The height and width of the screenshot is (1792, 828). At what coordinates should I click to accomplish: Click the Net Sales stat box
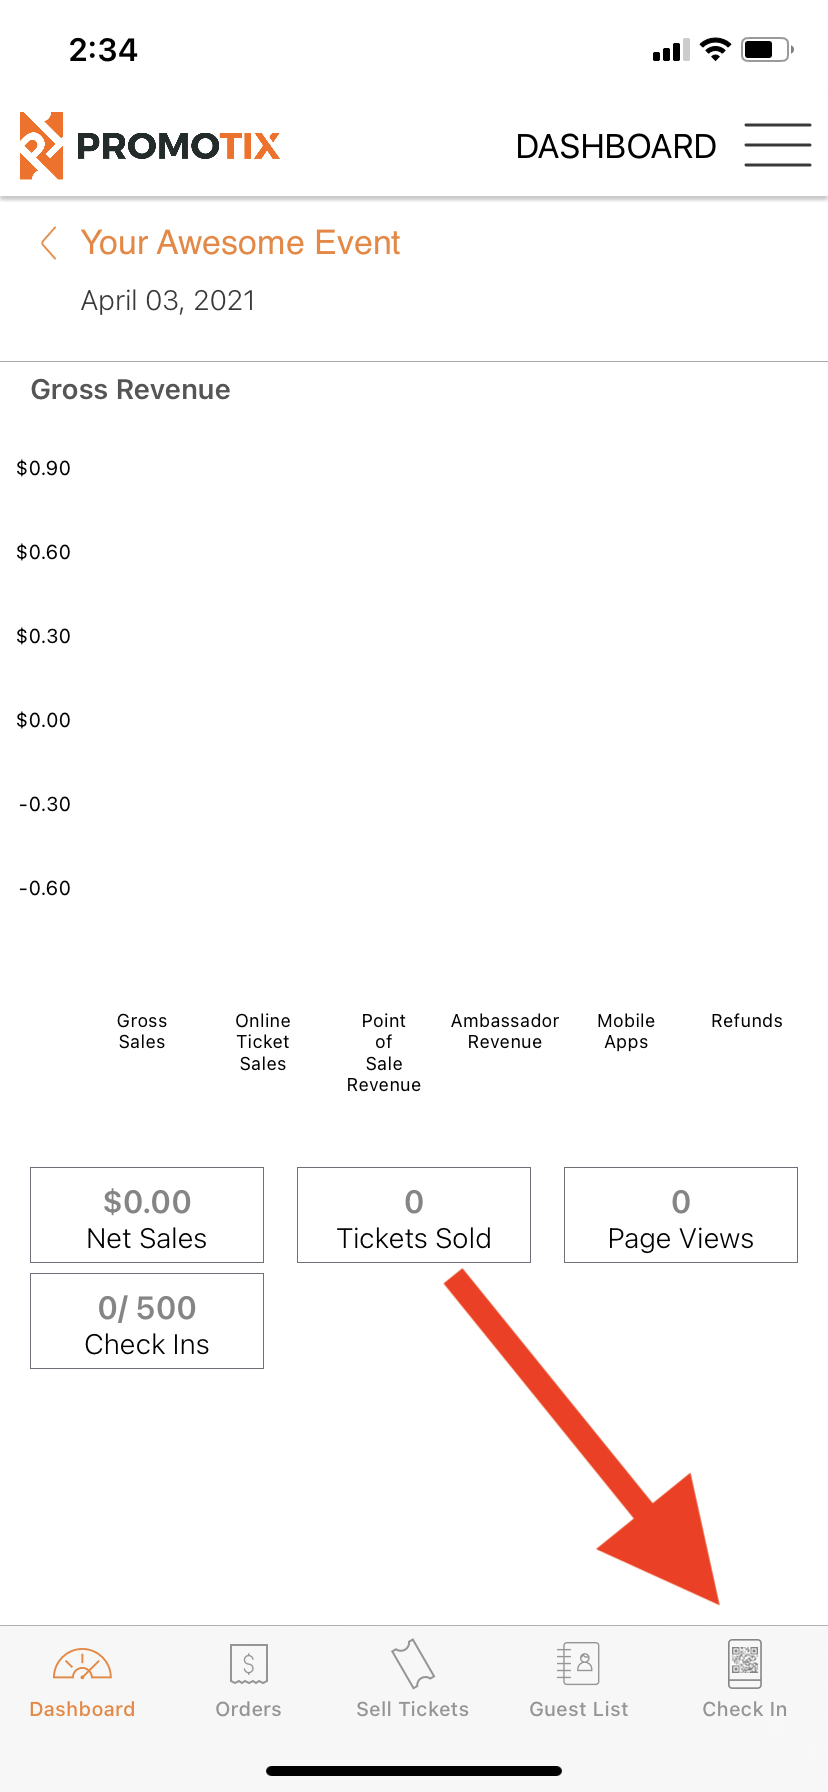point(146,1215)
